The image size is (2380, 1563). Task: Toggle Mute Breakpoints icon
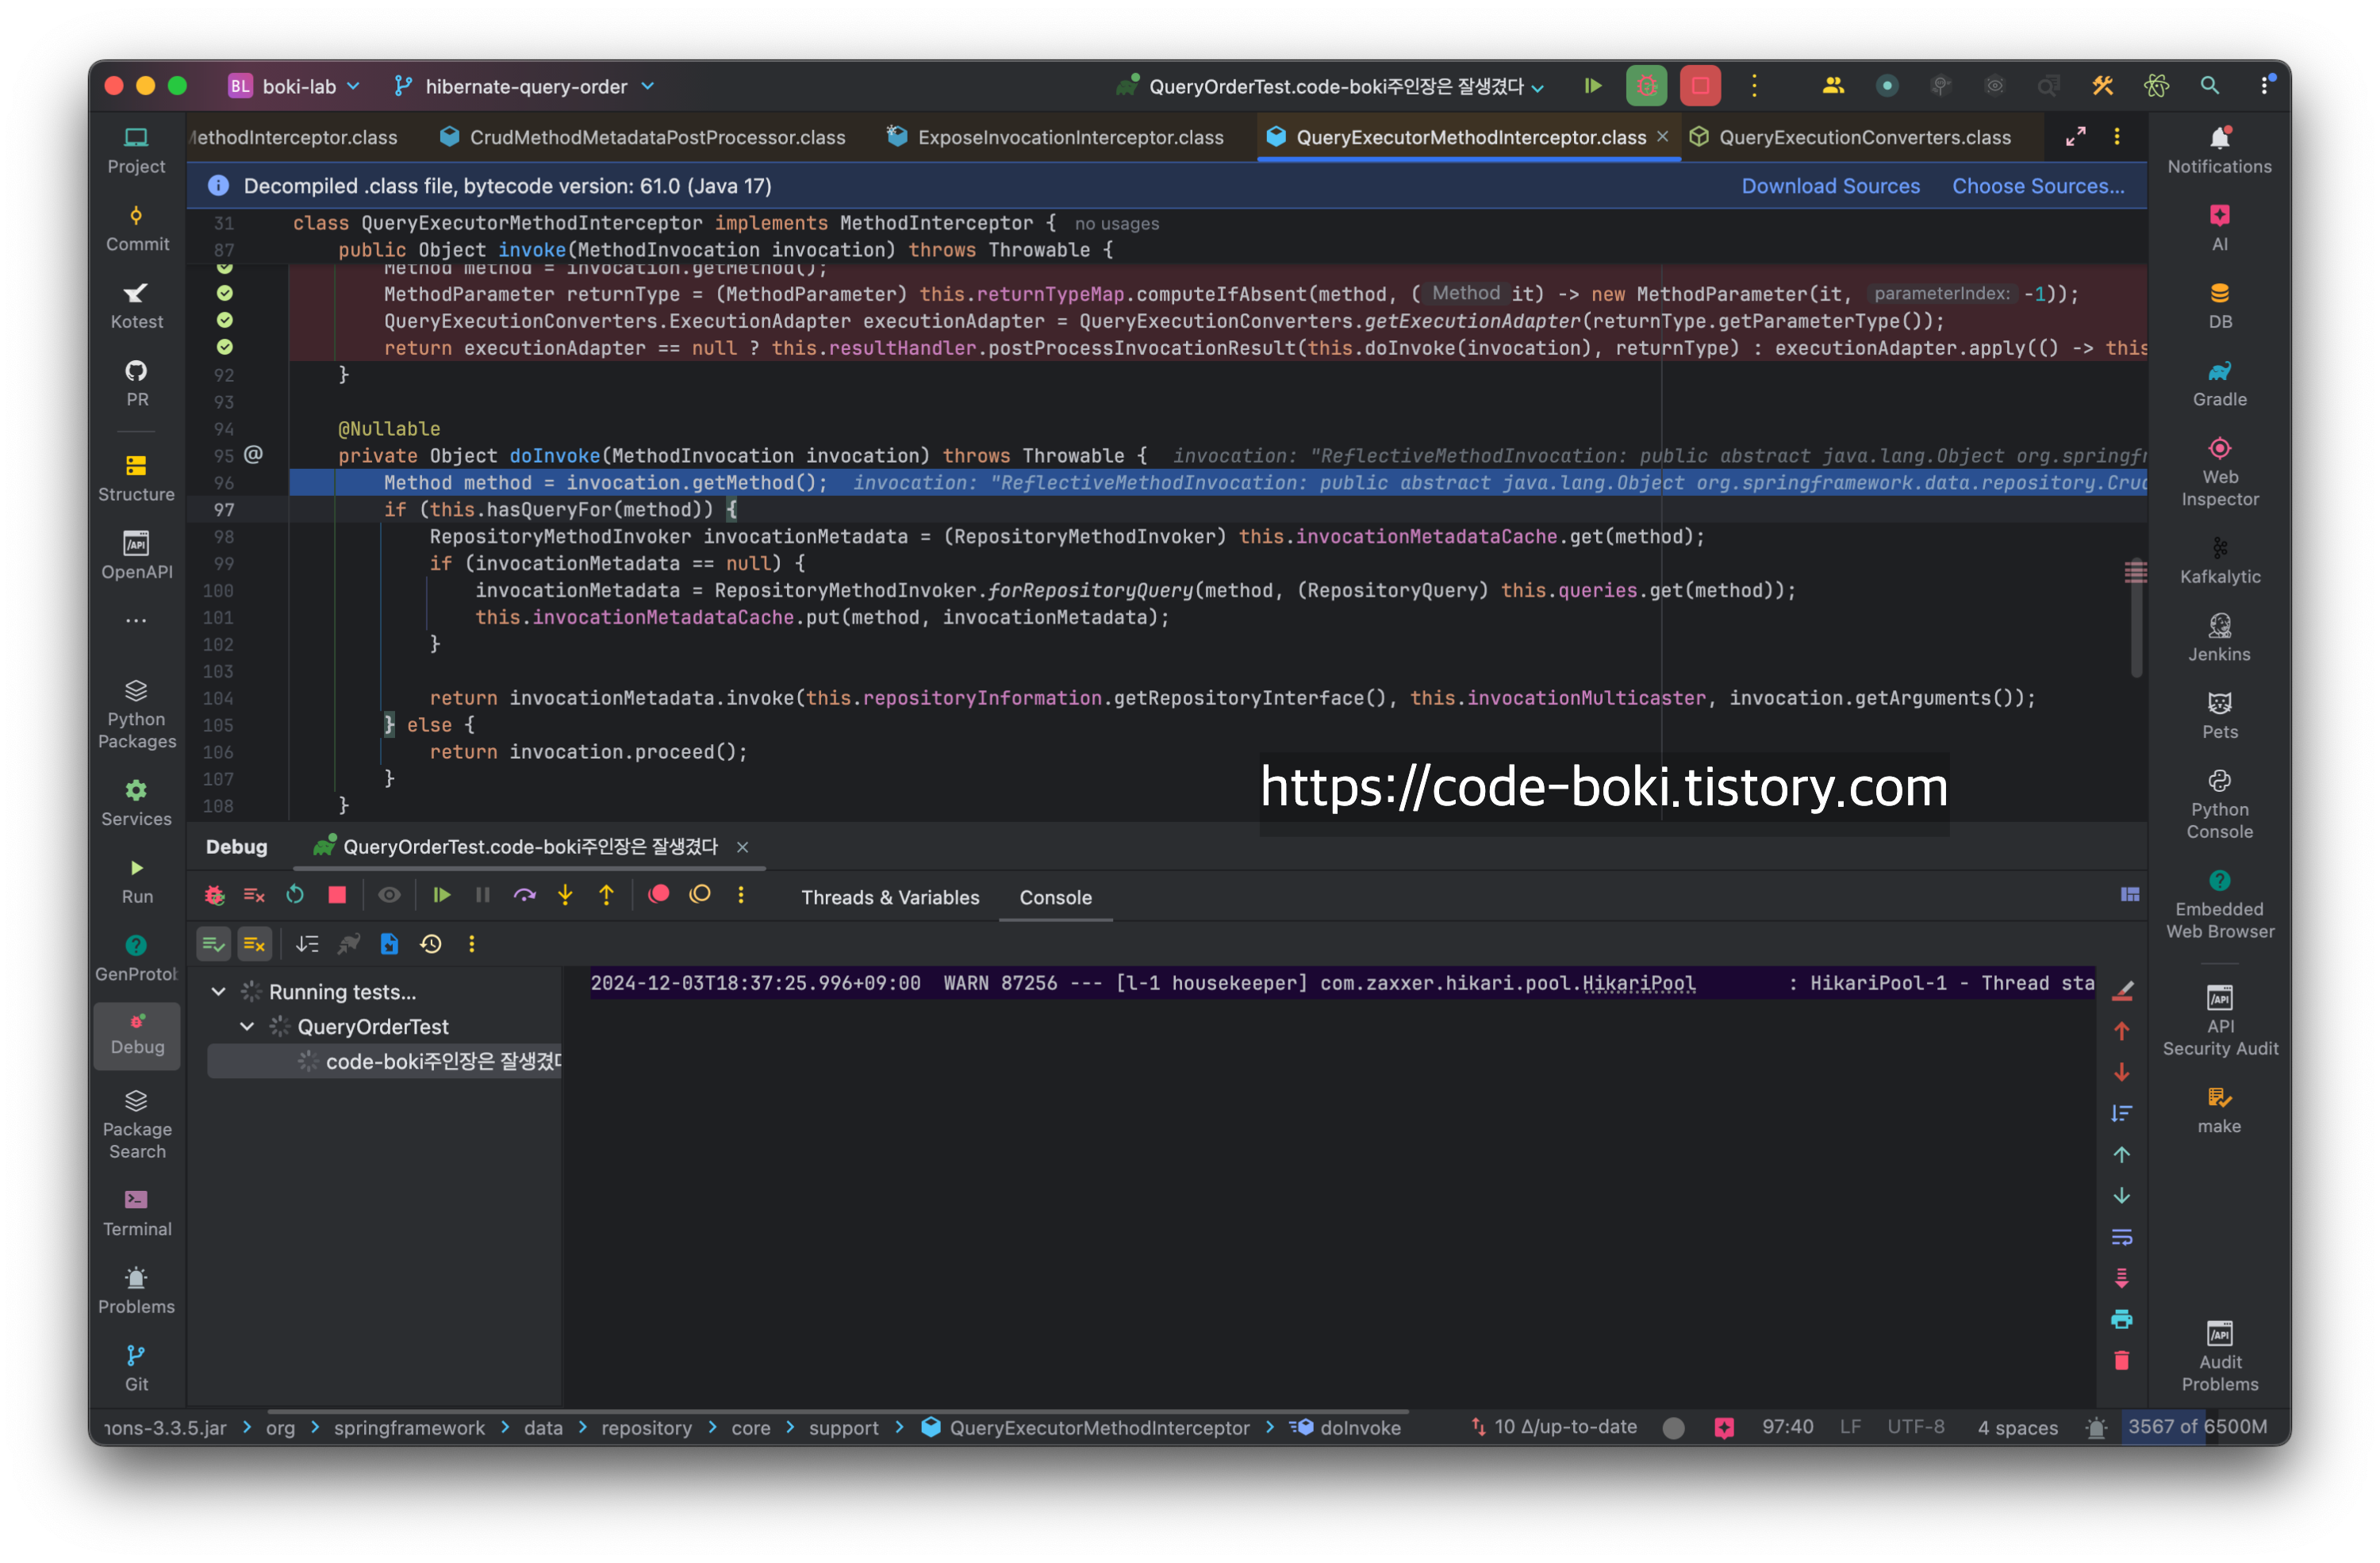(700, 895)
